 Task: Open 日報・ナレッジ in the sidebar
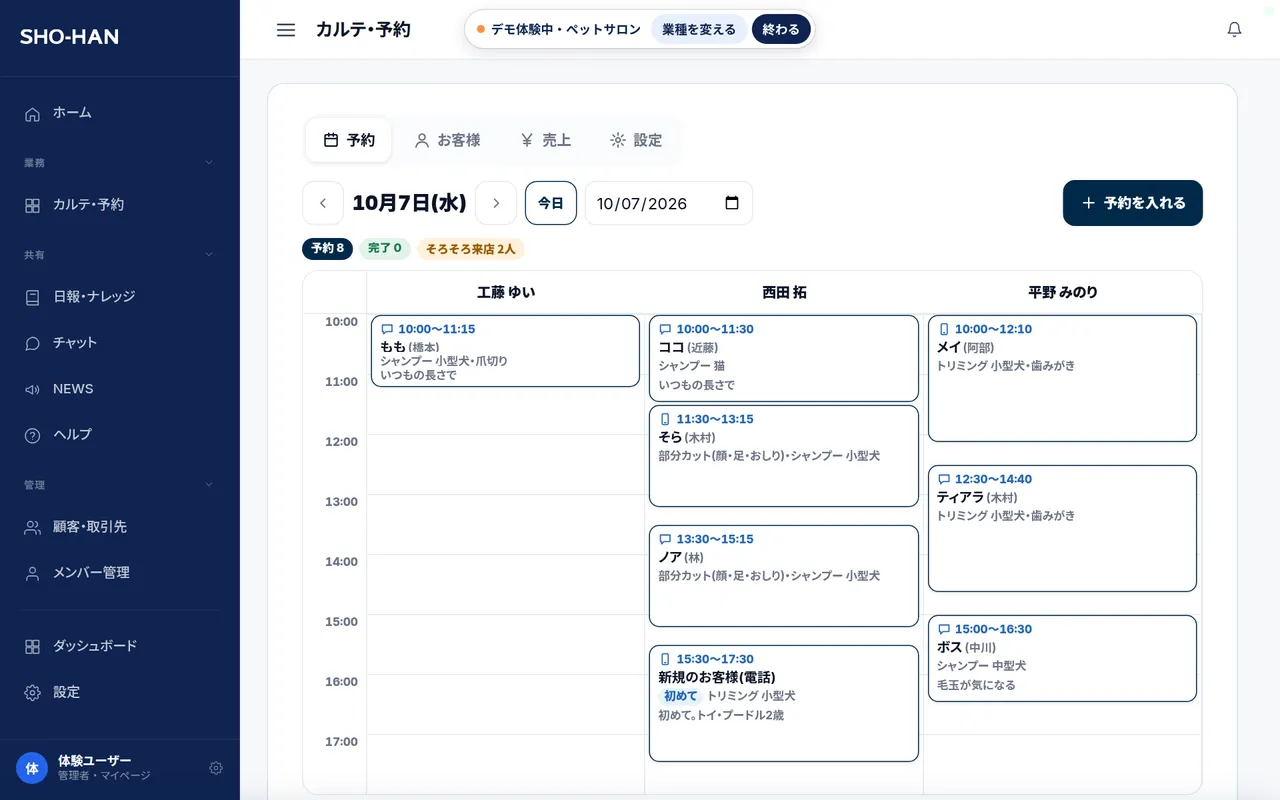[120, 297]
